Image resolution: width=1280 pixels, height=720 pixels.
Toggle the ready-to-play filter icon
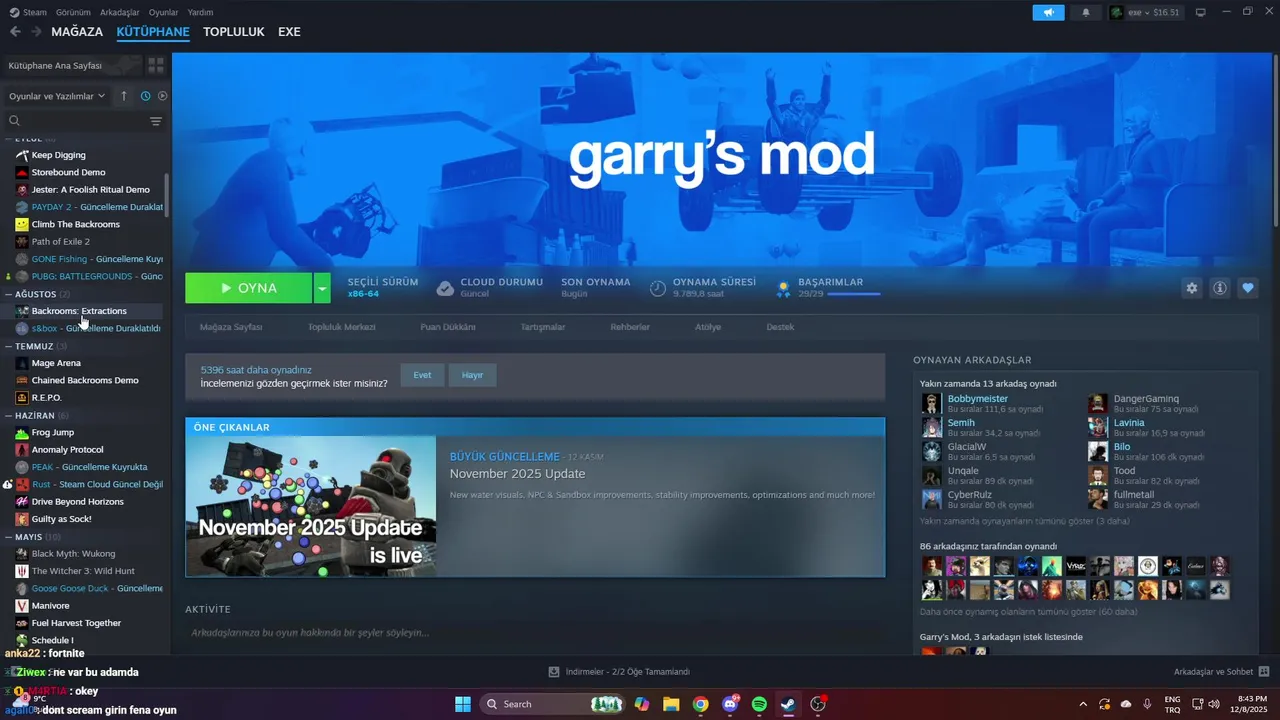[x=163, y=96]
